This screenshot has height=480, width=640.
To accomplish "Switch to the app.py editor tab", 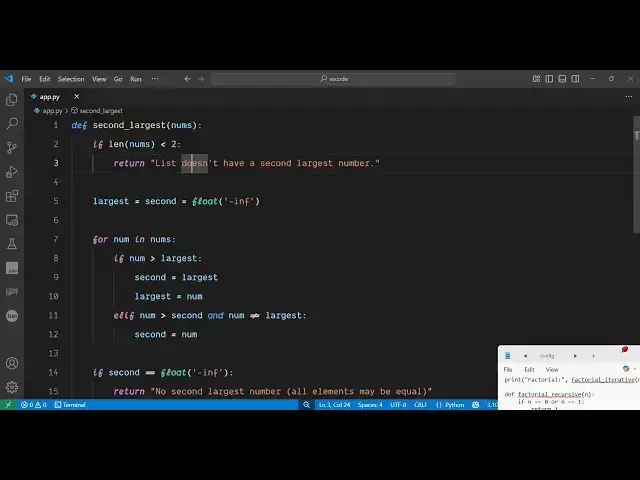I will coord(49,97).
